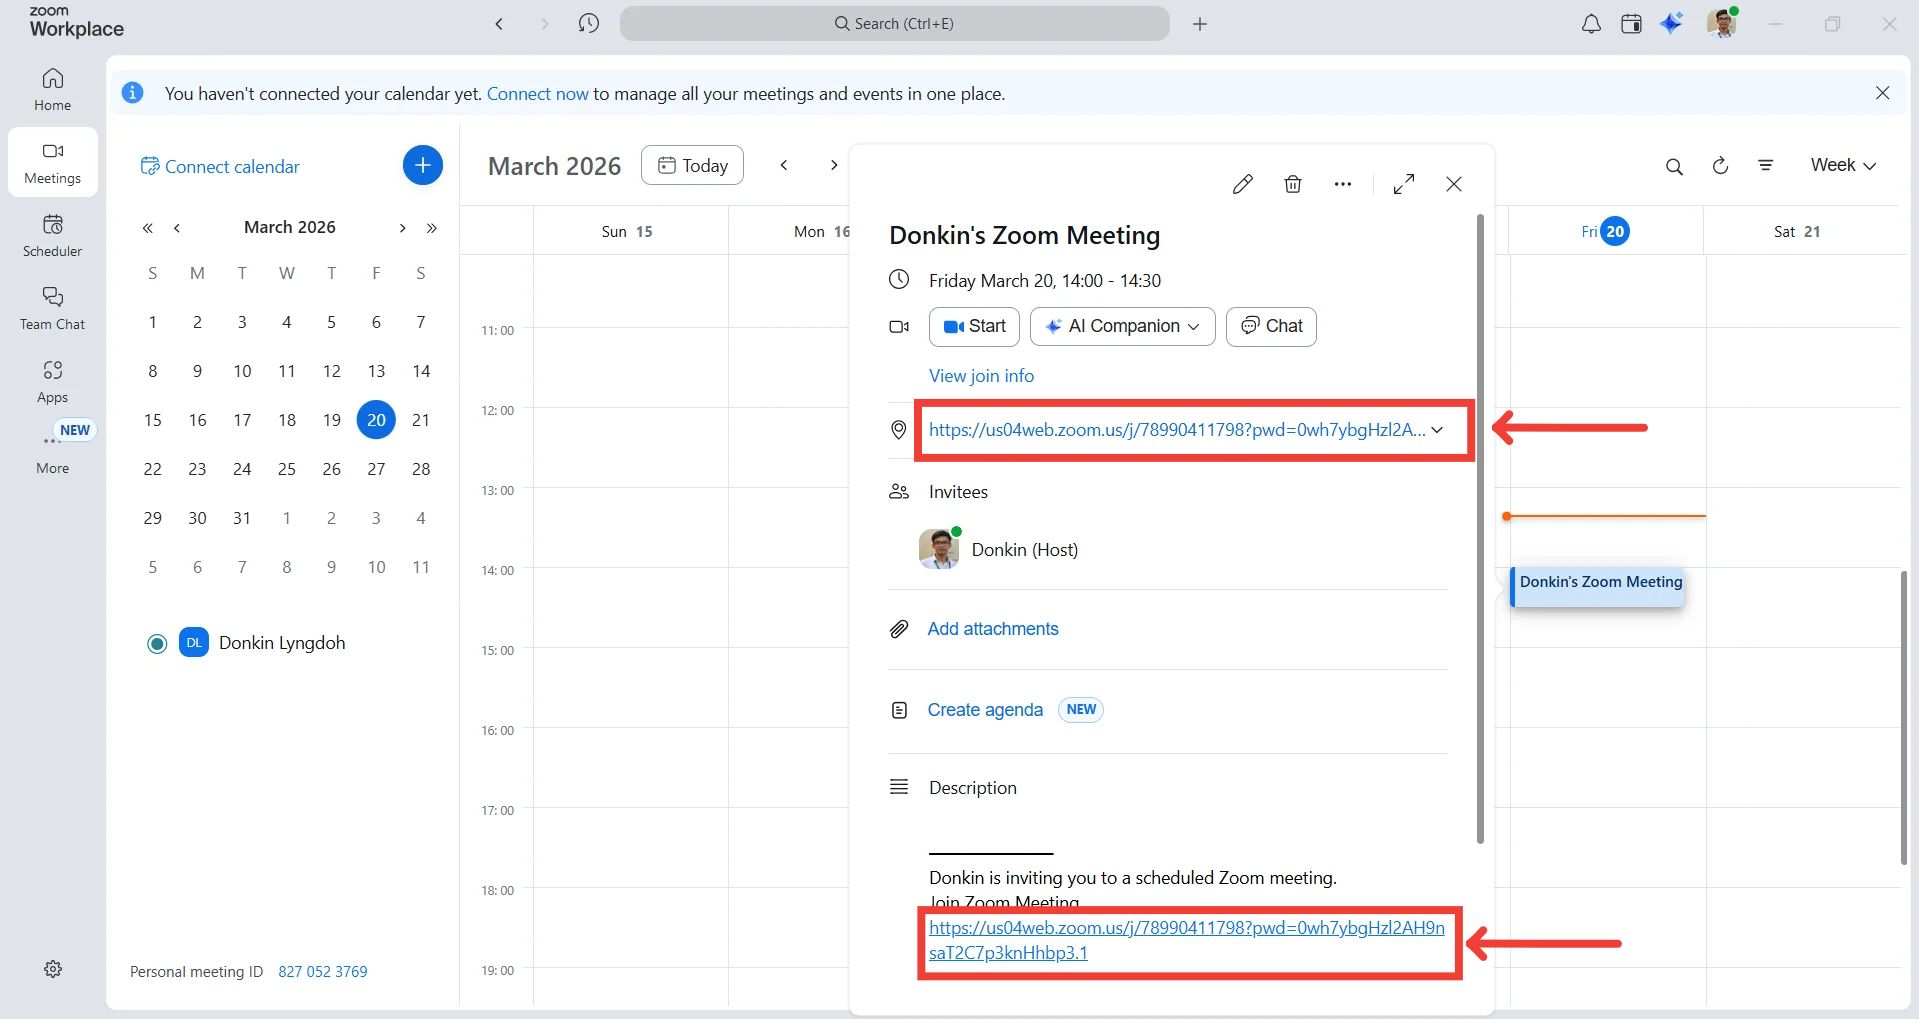Click personal meeting ID 827 052 3769

click(x=323, y=972)
